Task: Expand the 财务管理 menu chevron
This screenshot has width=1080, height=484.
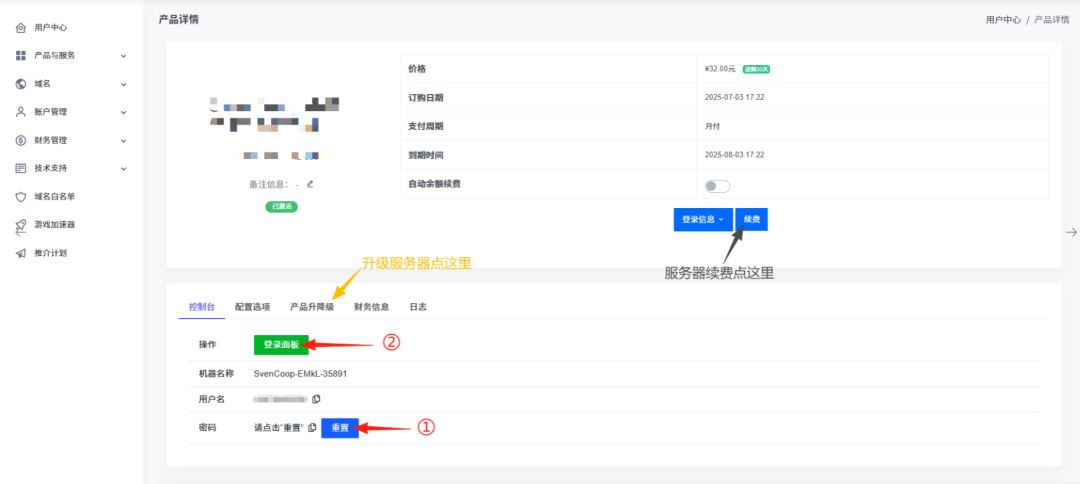Action: [123, 140]
